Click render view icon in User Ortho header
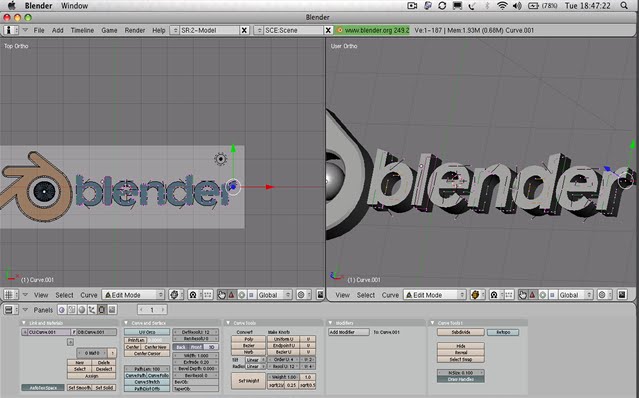639x398 pixels. click(x=622, y=295)
